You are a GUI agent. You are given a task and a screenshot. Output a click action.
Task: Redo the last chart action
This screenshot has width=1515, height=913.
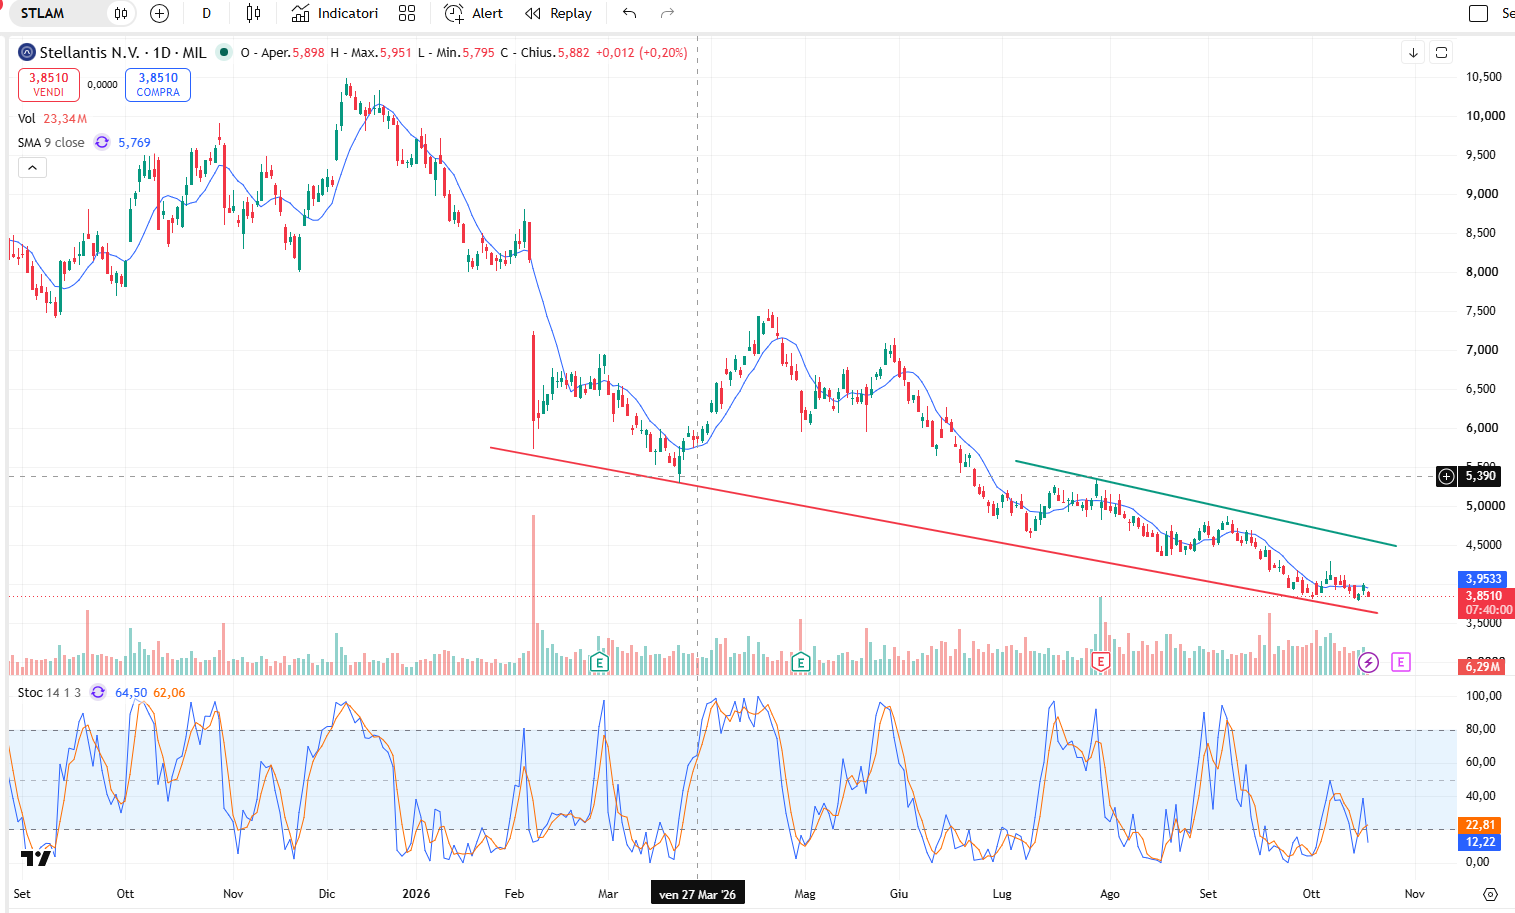click(x=667, y=13)
